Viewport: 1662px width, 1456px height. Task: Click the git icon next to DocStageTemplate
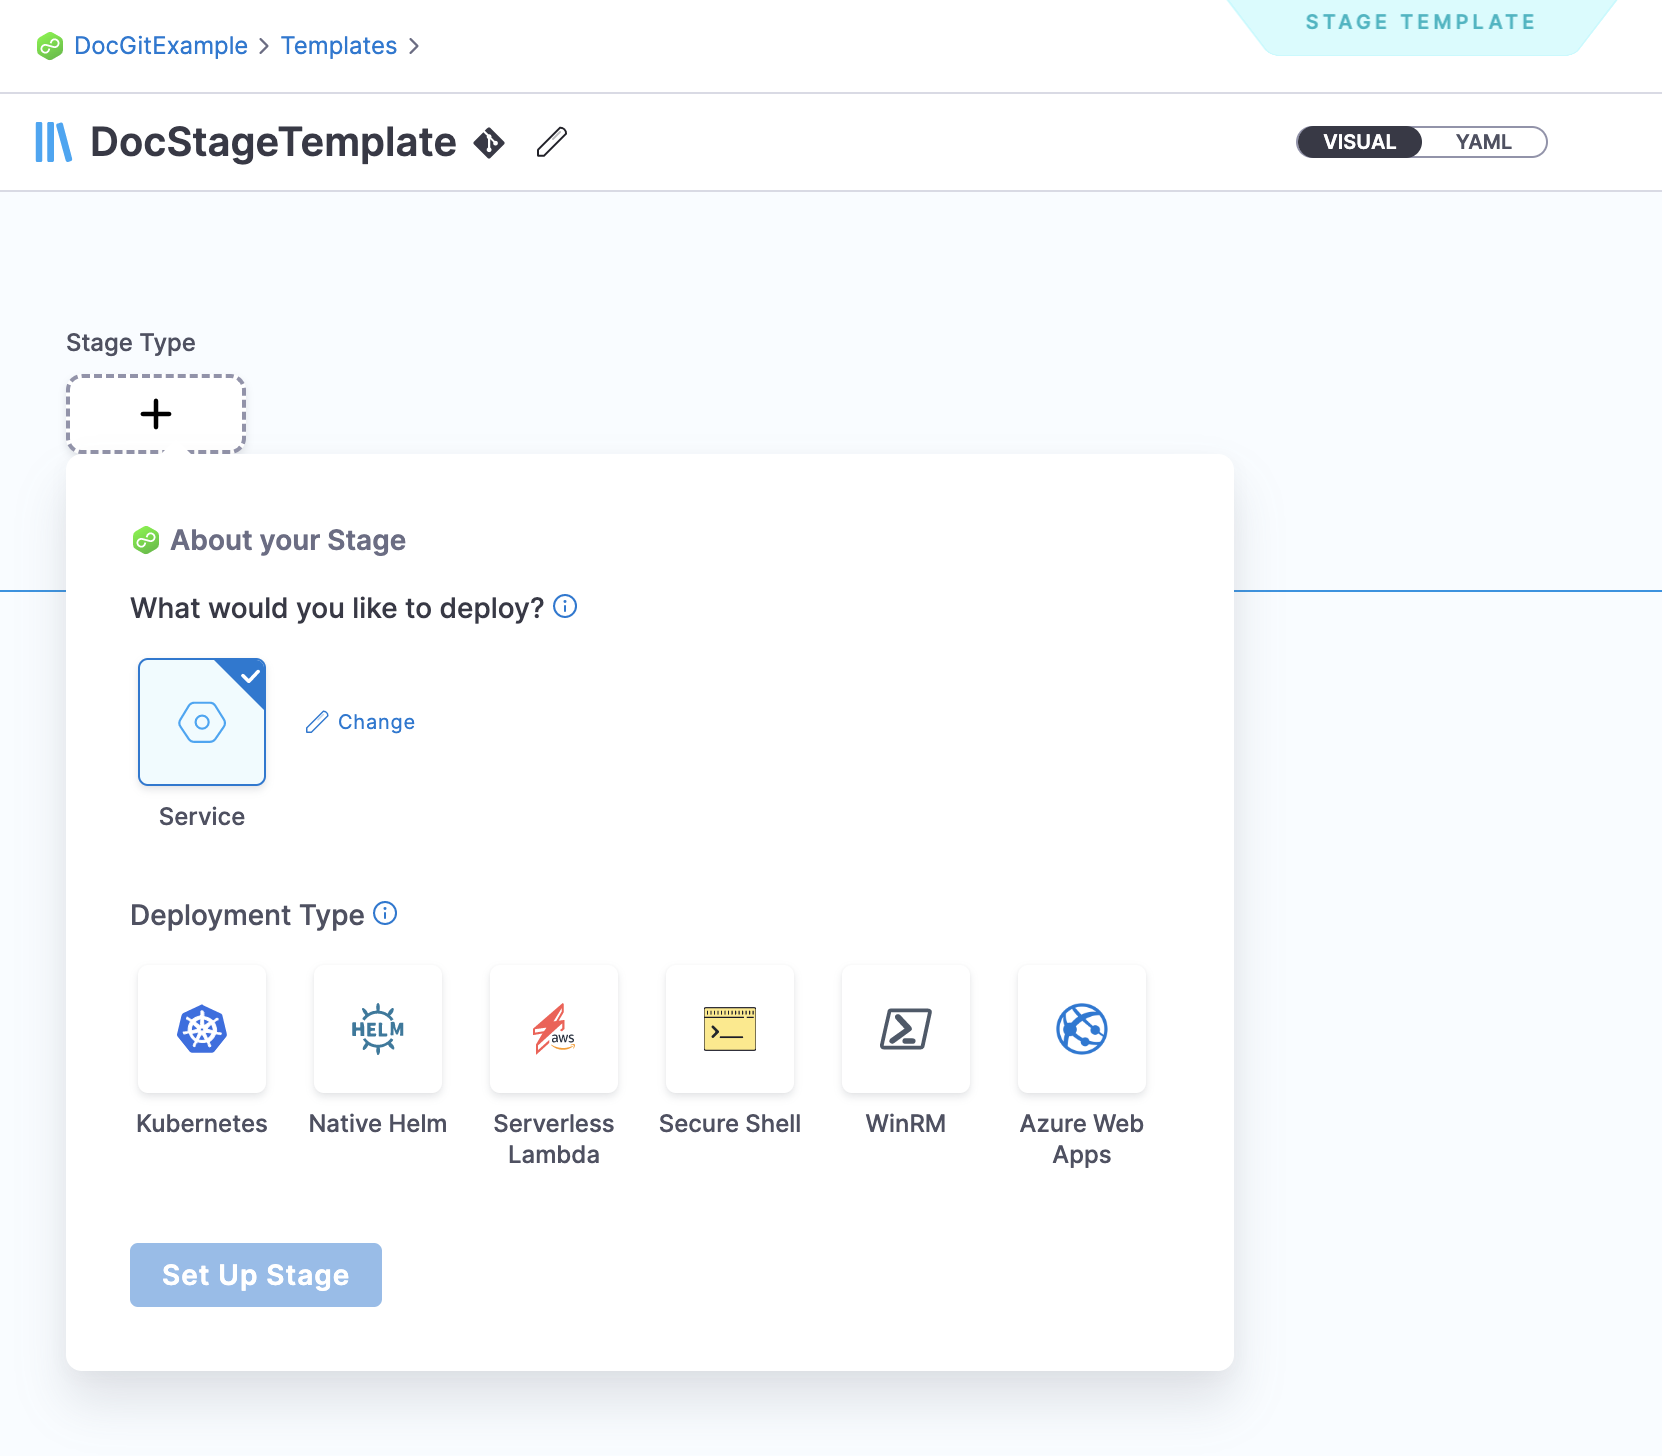coord(489,143)
